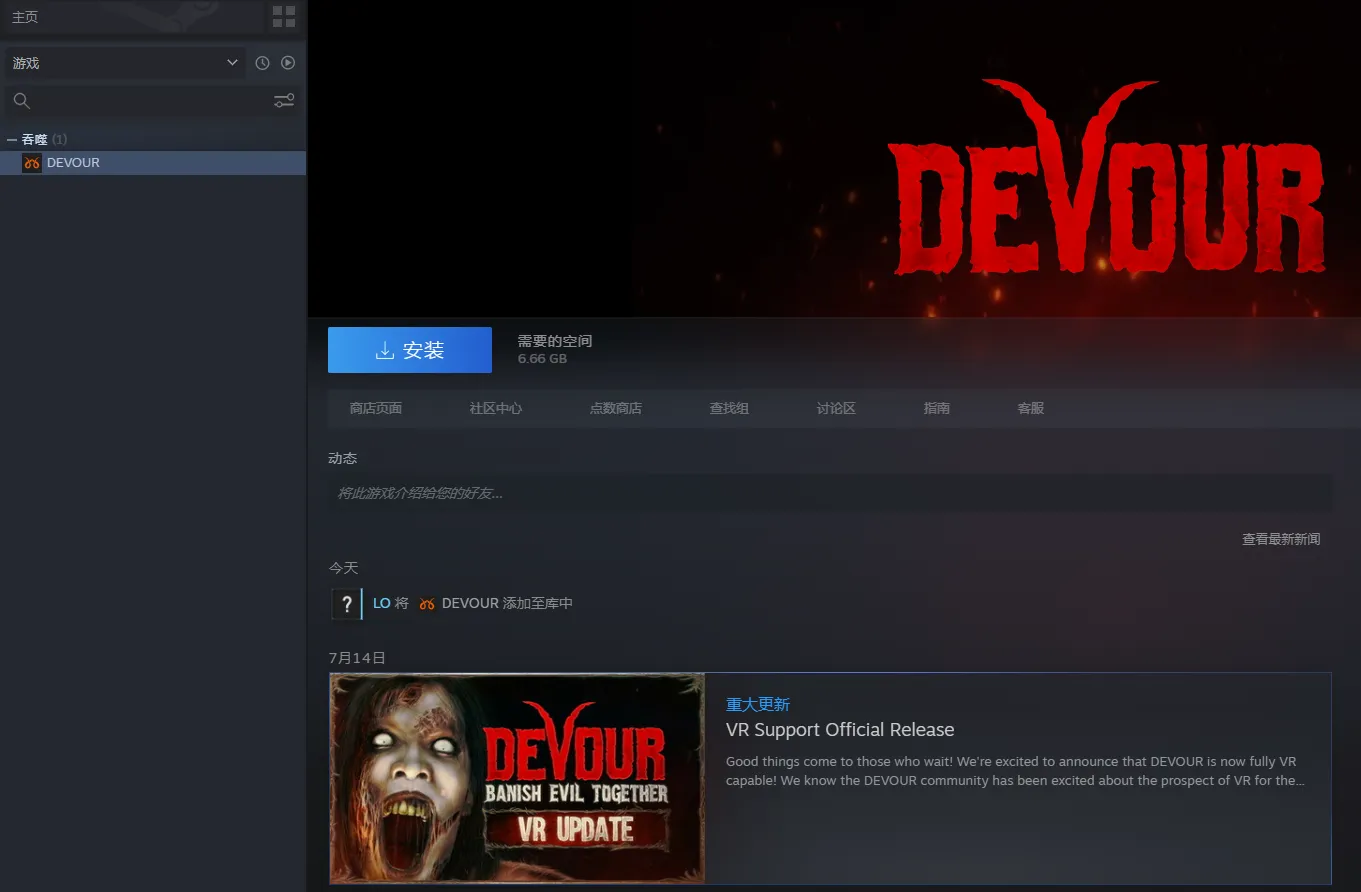Open recent activity clock icon
Image resolution: width=1361 pixels, height=892 pixels.
(262, 63)
